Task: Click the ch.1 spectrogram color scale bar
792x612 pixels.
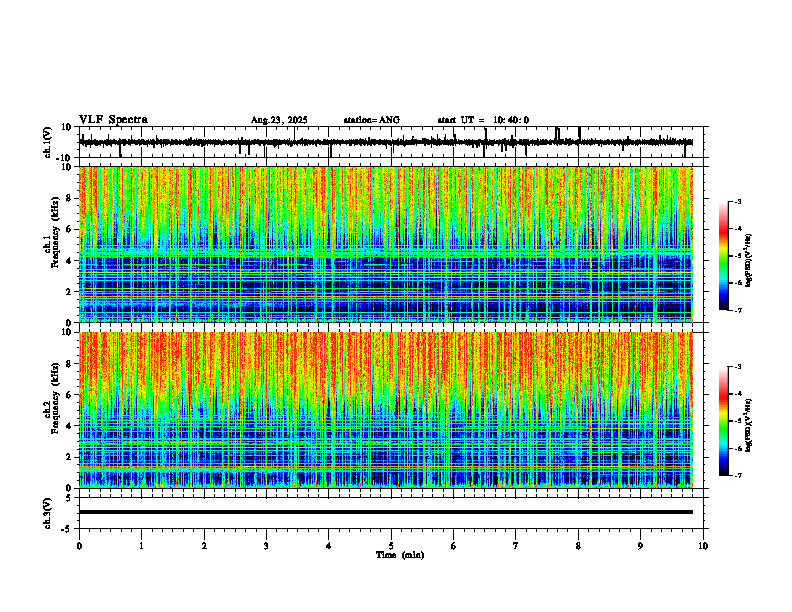Action: click(x=723, y=256)
